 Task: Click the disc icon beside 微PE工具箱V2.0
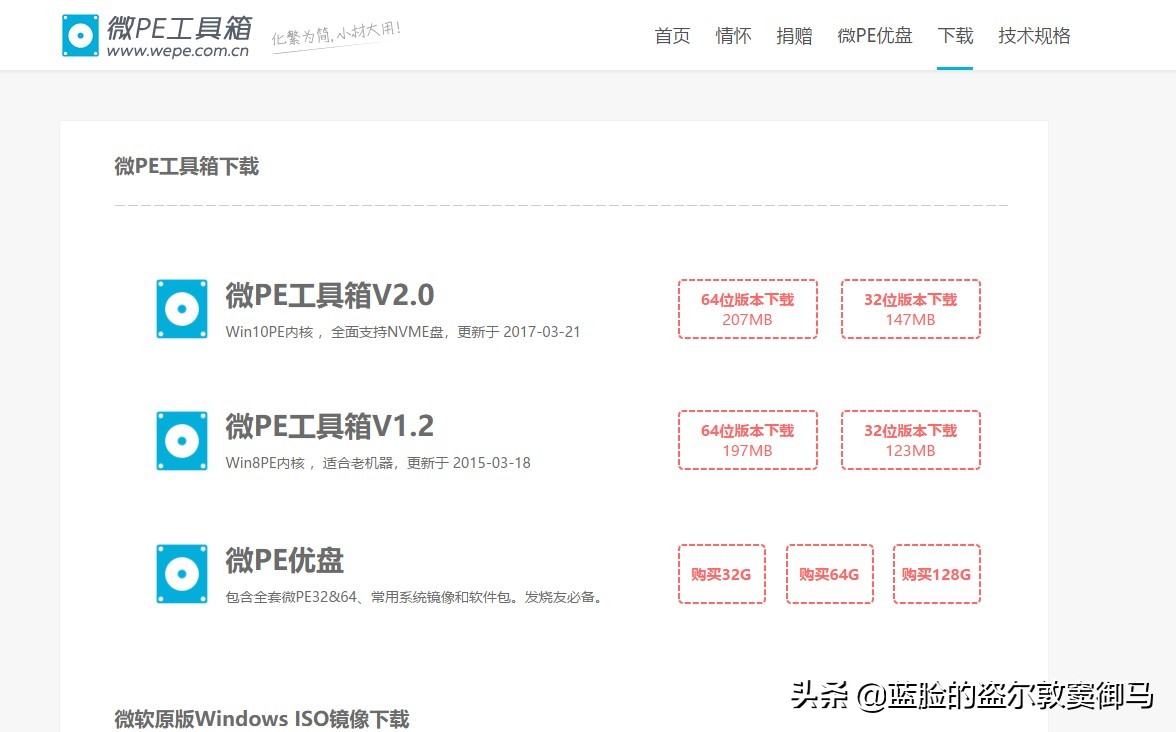coord(181,308)
